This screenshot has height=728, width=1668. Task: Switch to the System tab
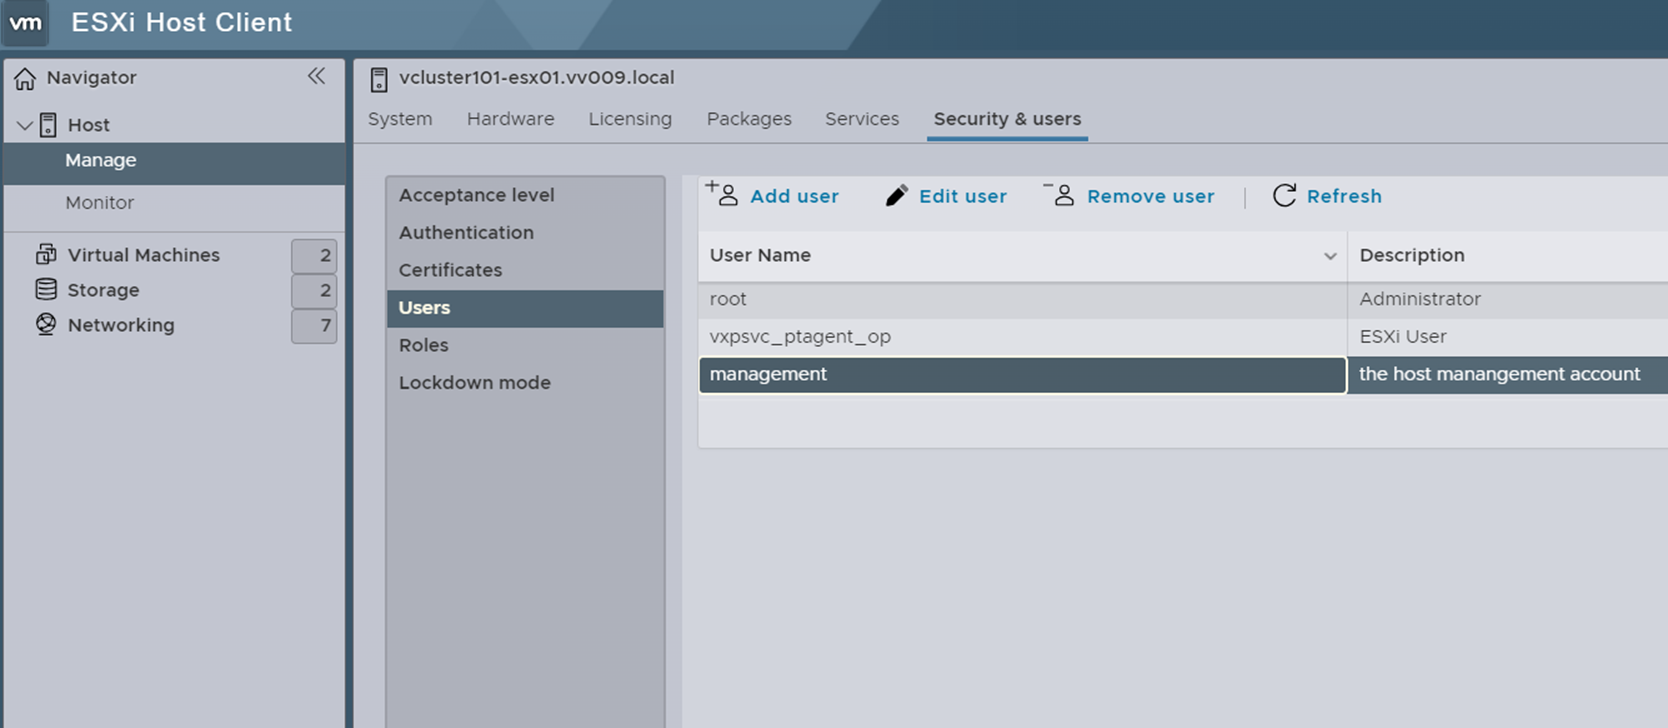tap(400, 119)
